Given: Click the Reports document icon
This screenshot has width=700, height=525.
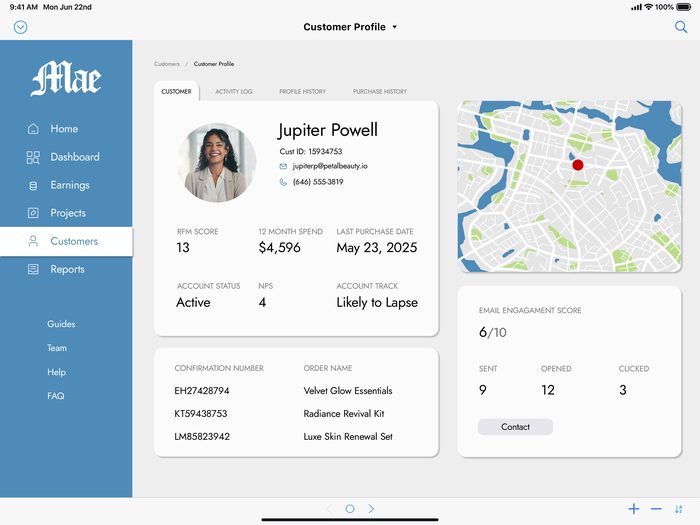Looking at the screenshot, I should click(33, 269).
